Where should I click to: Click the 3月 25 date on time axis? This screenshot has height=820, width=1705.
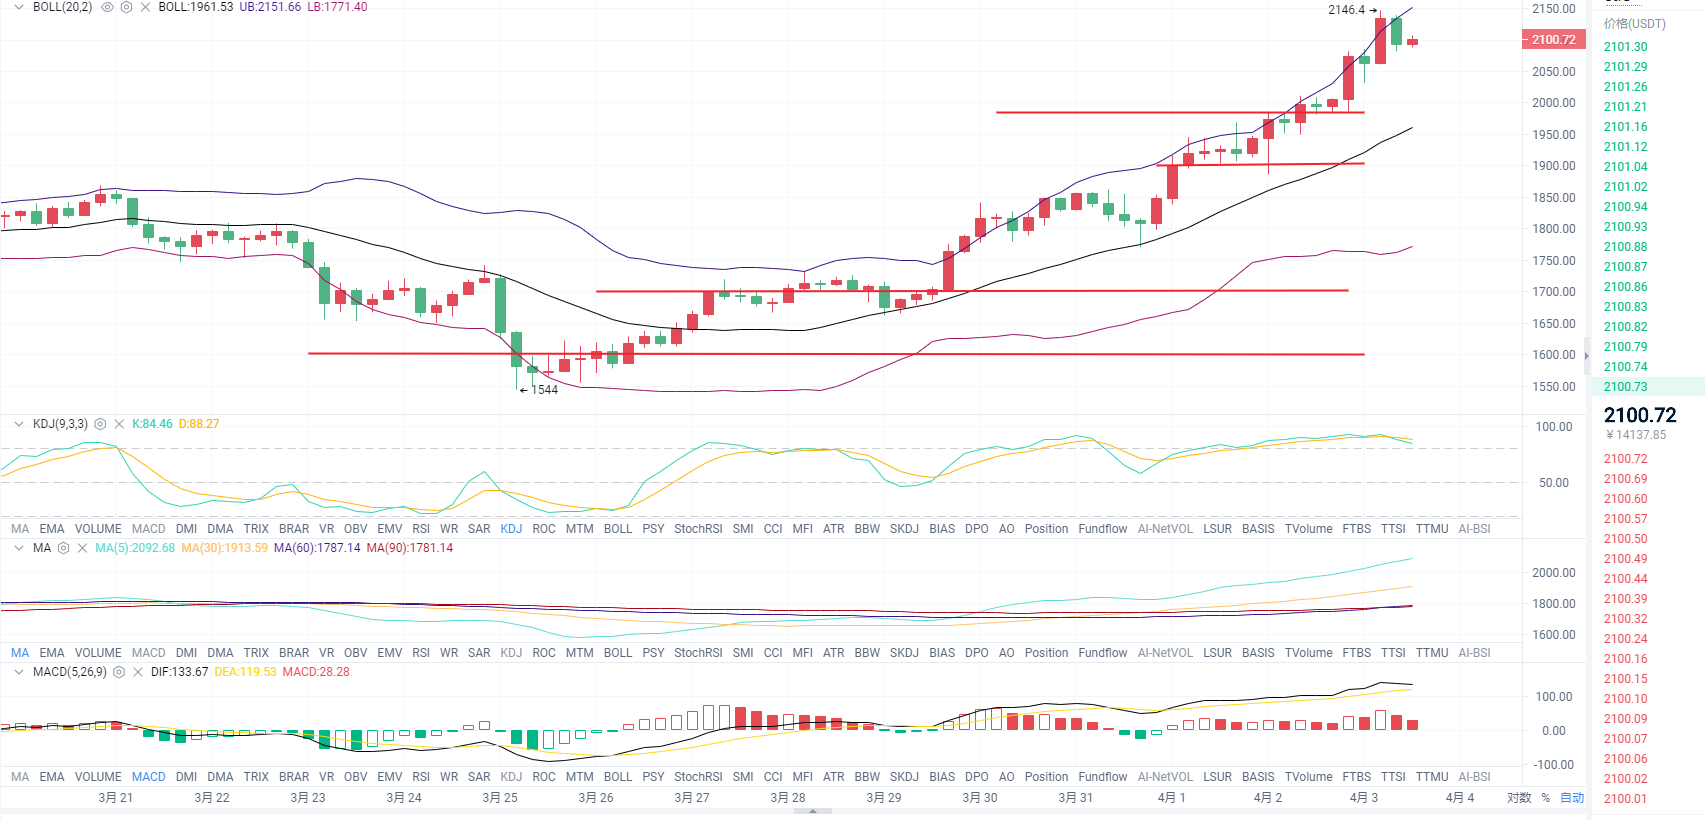[500, 798]
